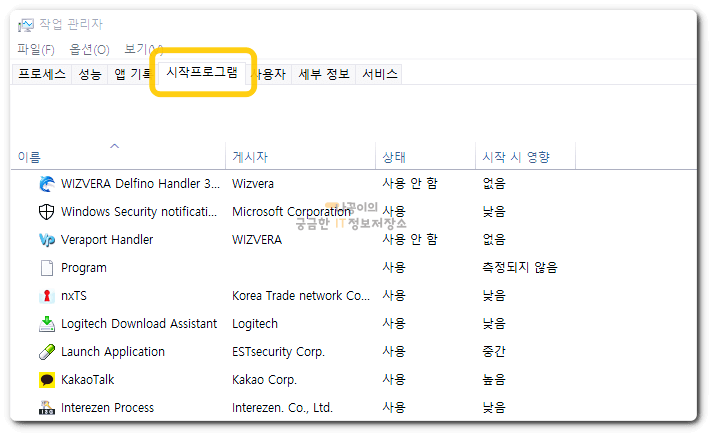Select the WIZVERA Delfino Handler row name

[140, 184]
